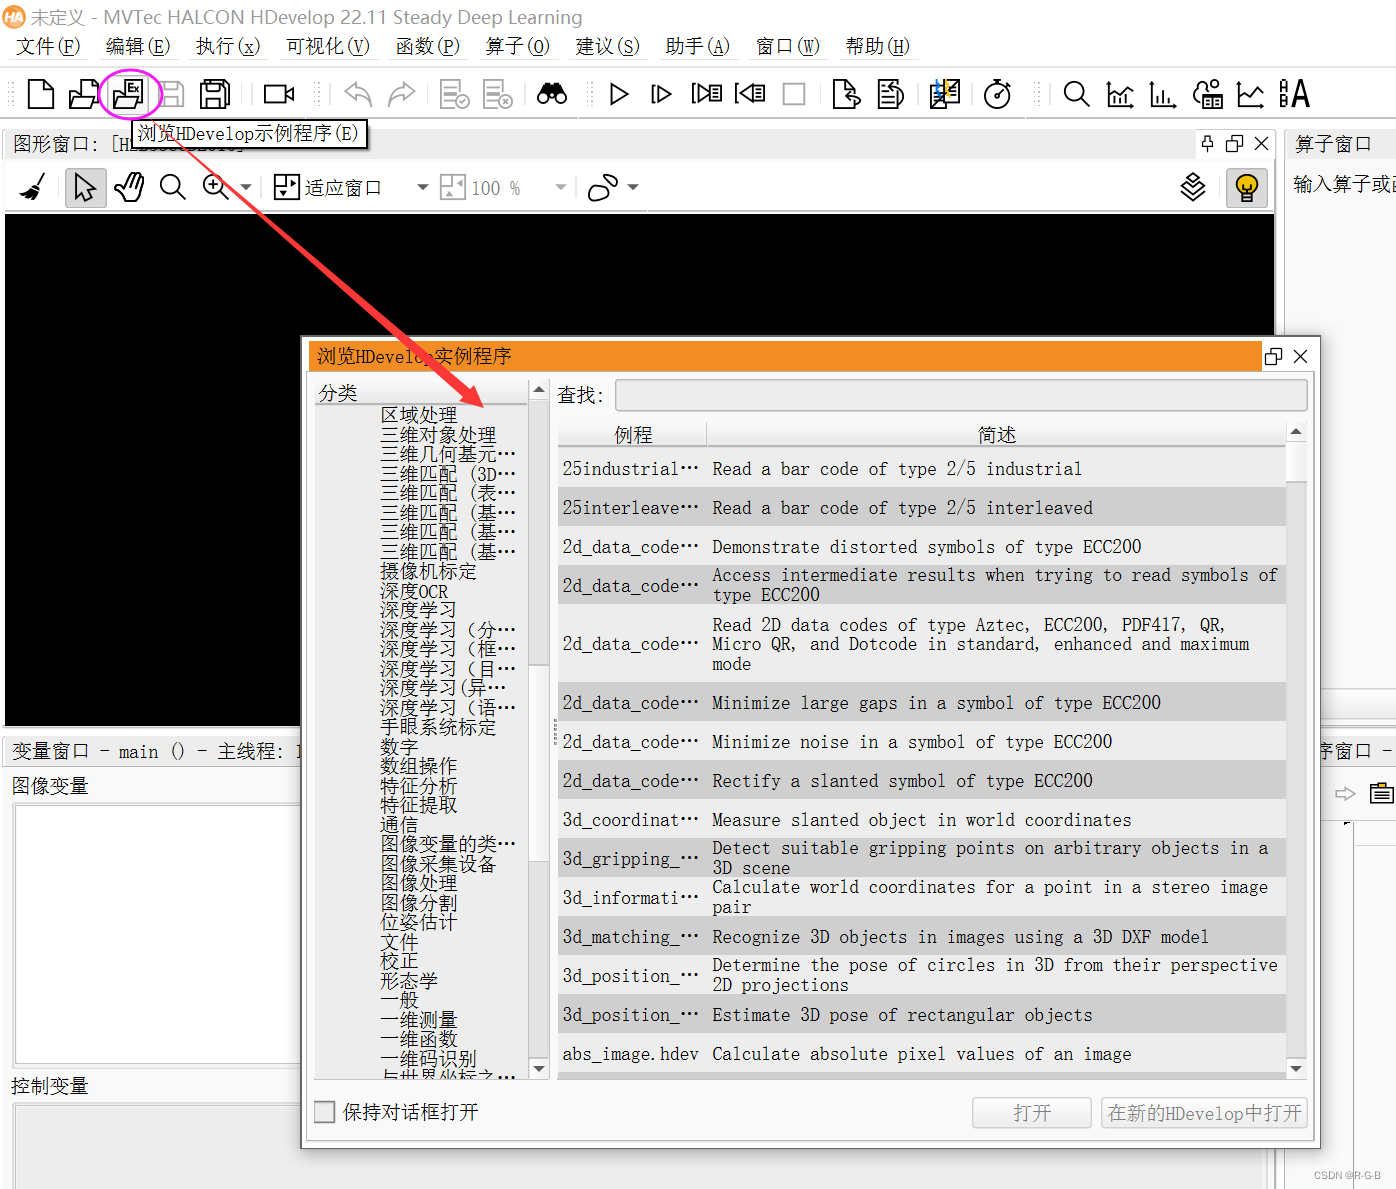Viewport: 1396px width, 1189px height.
Task: Expand the fit-window size dropdown
Action: pyautogui.click(x=422, y=187)
